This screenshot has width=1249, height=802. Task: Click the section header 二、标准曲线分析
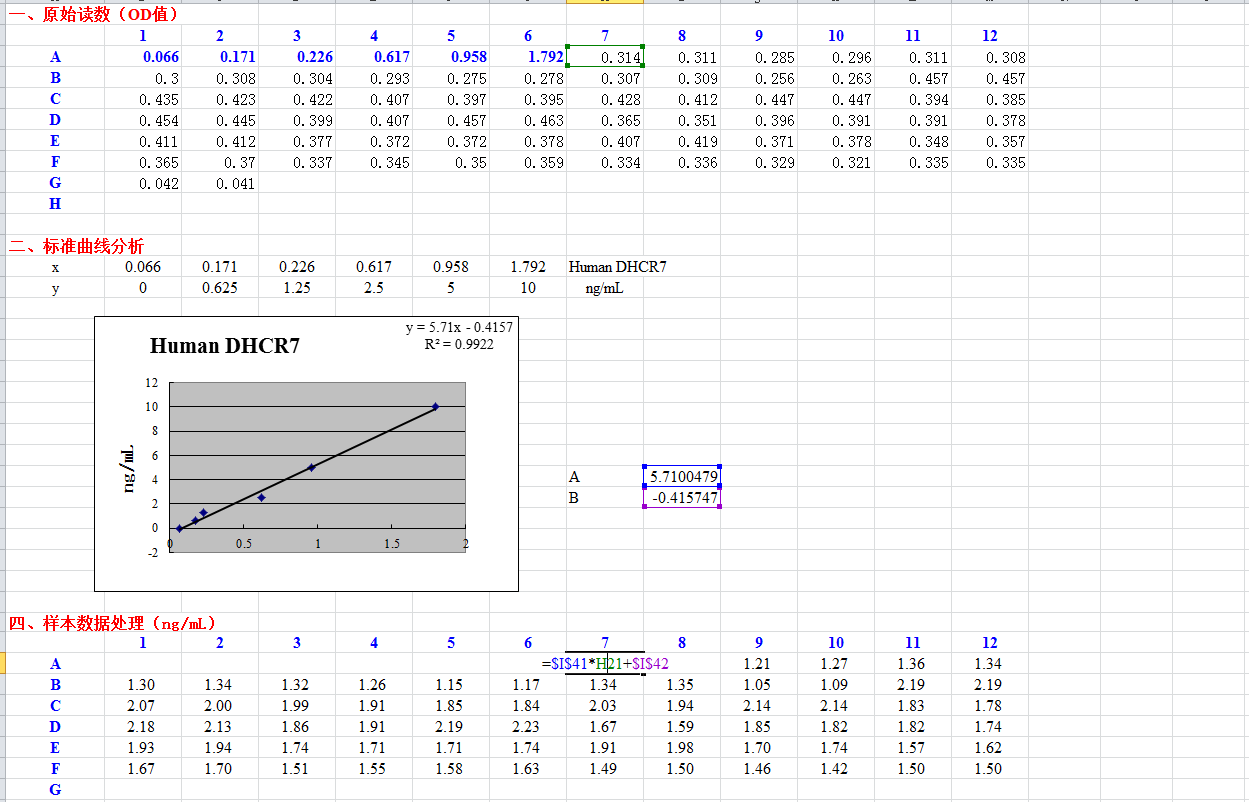[77, 246]
